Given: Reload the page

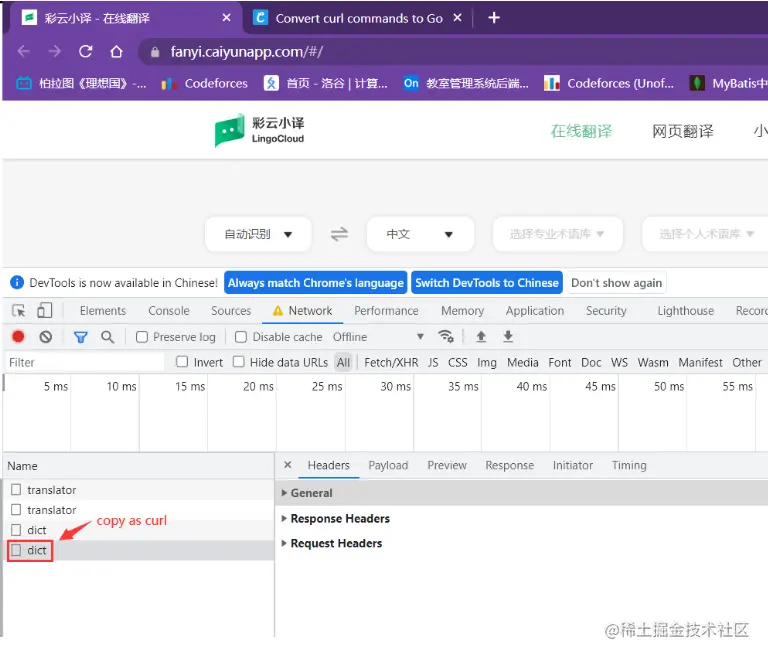Looking at the screenshot, I should 86,51.
